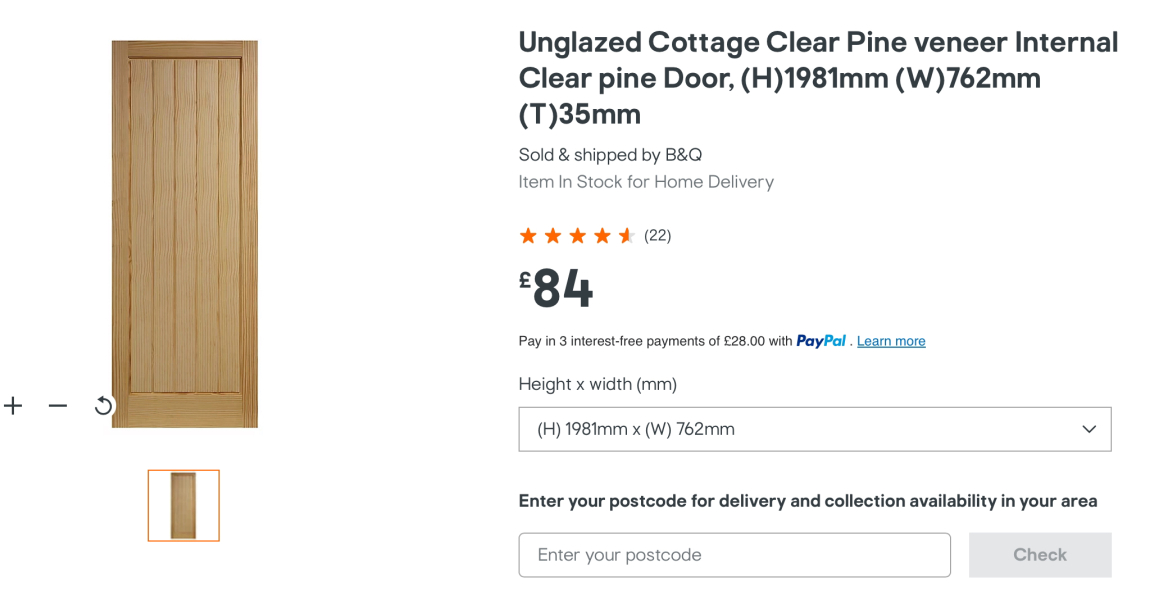Image resolution: width=1168 pixels, height=600 pixels.
Task: Click the half-filled fifth star
Action: pyautogui.click(x=627, y=234)
